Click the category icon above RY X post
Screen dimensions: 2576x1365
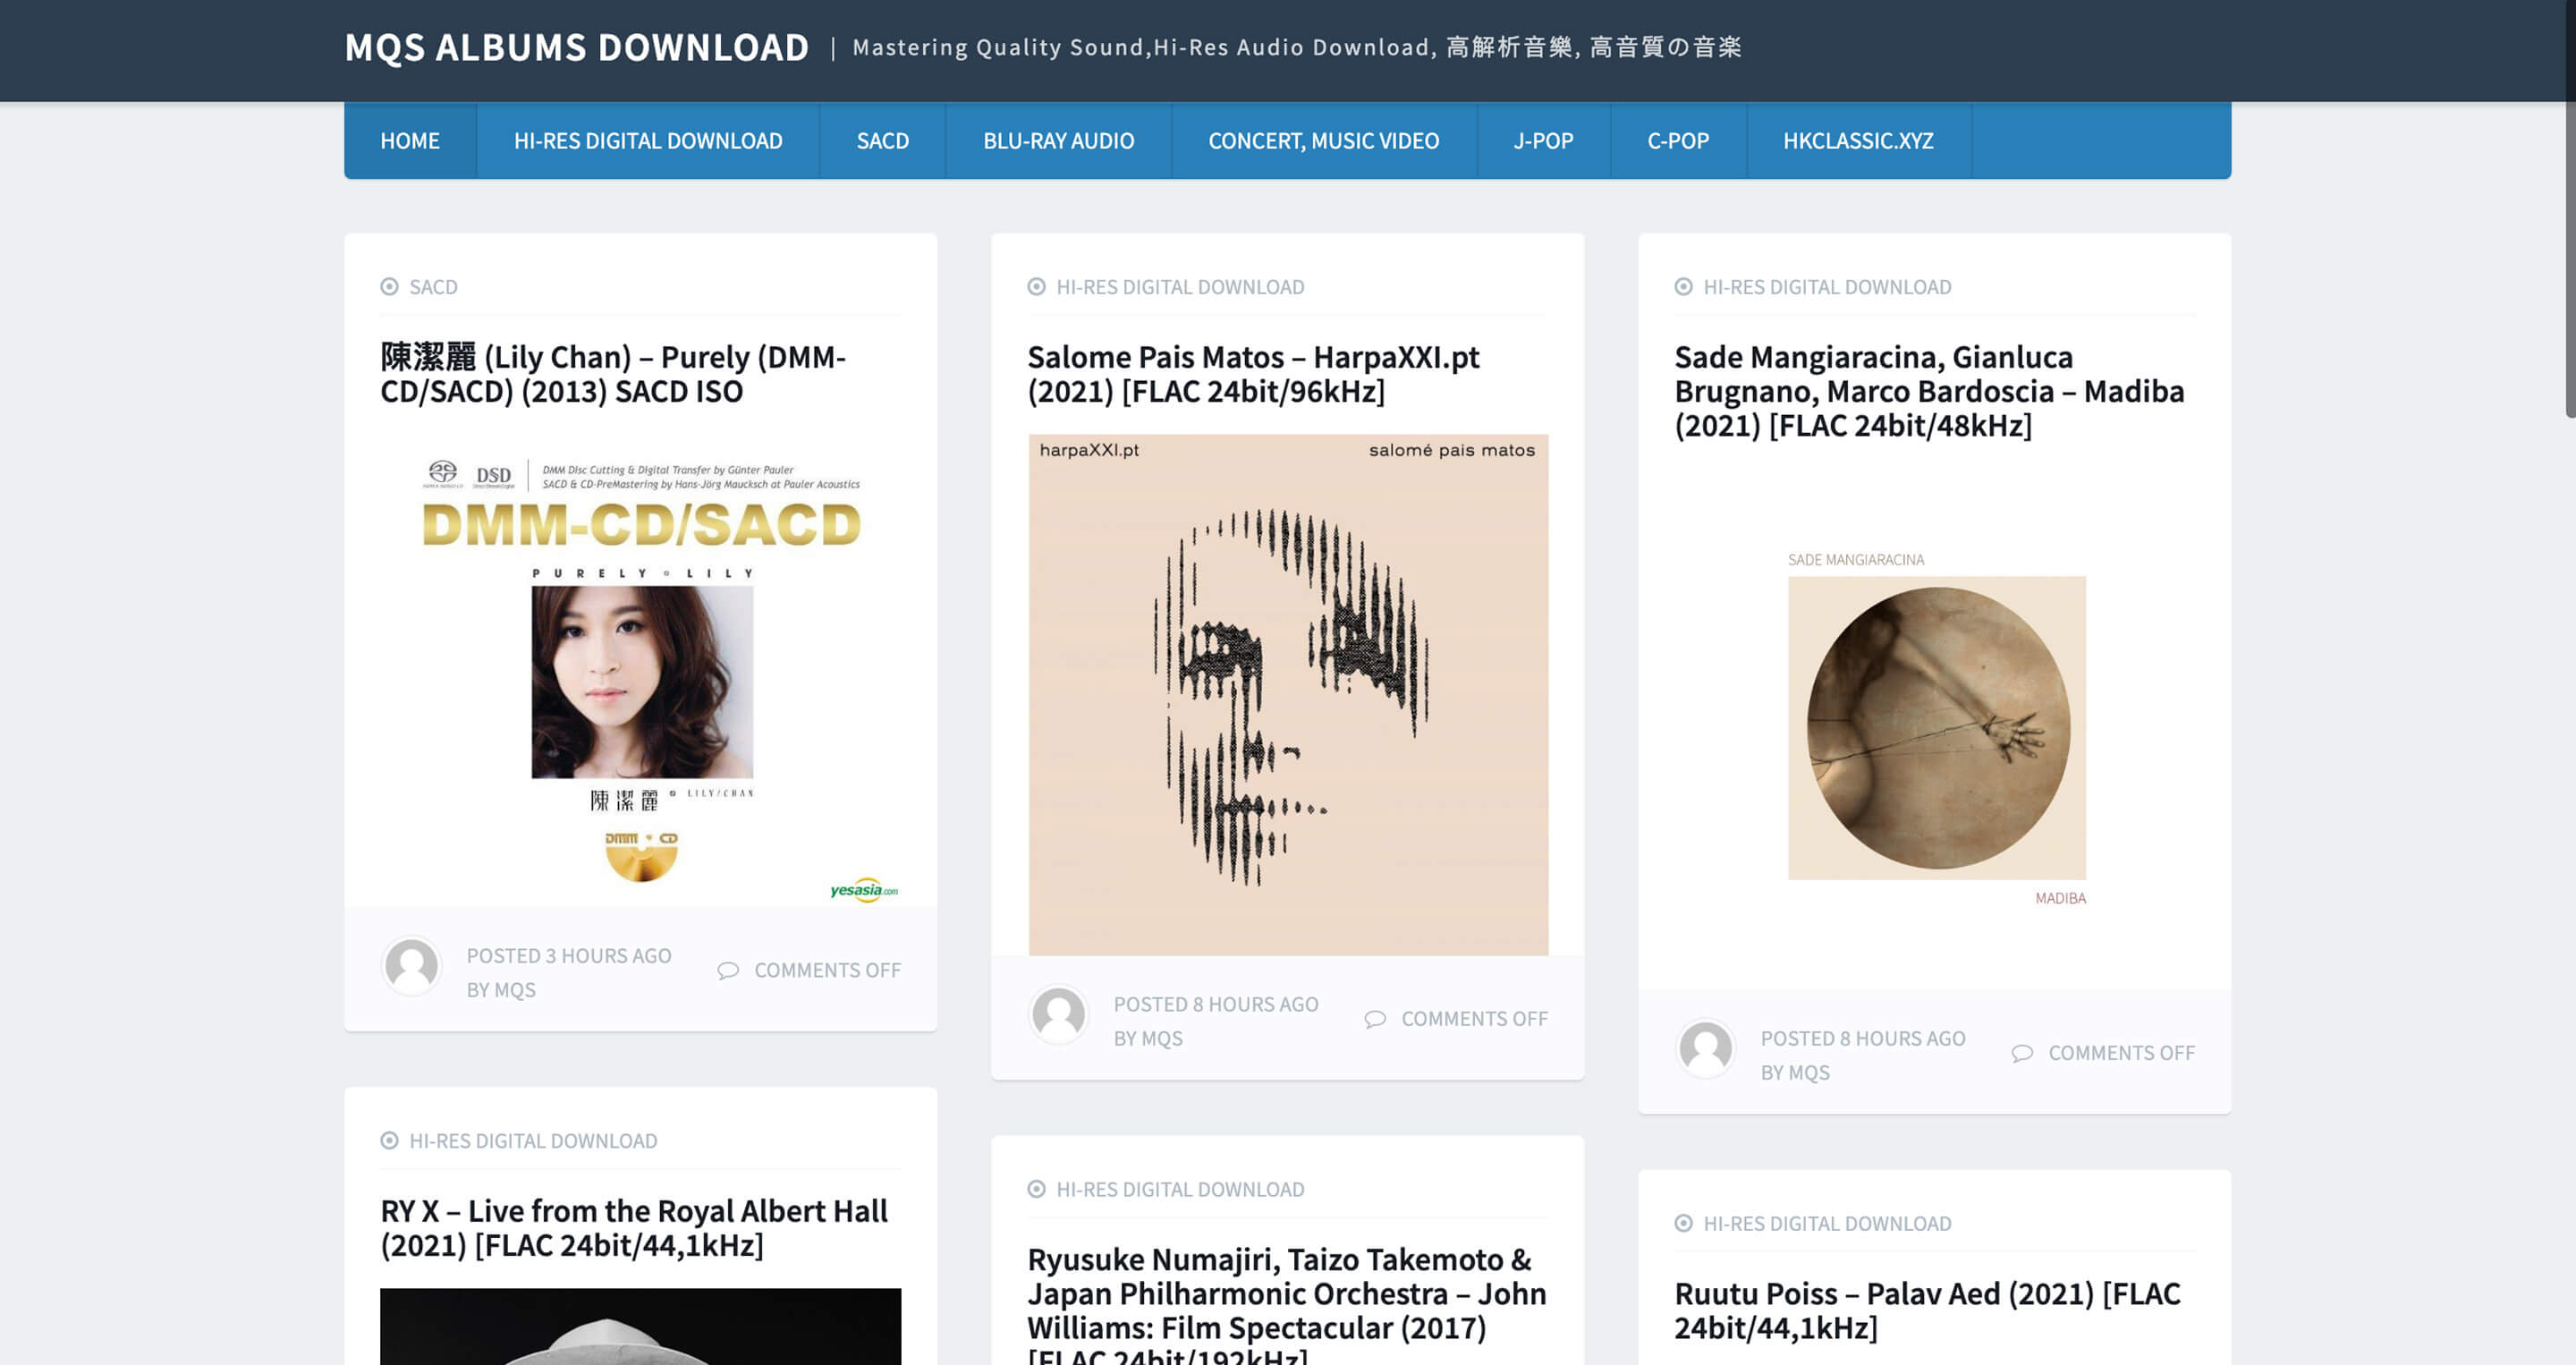[389, 1141]
